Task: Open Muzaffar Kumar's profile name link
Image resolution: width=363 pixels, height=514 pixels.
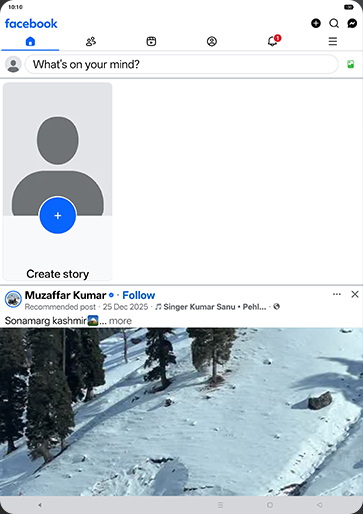Action: 66,295
